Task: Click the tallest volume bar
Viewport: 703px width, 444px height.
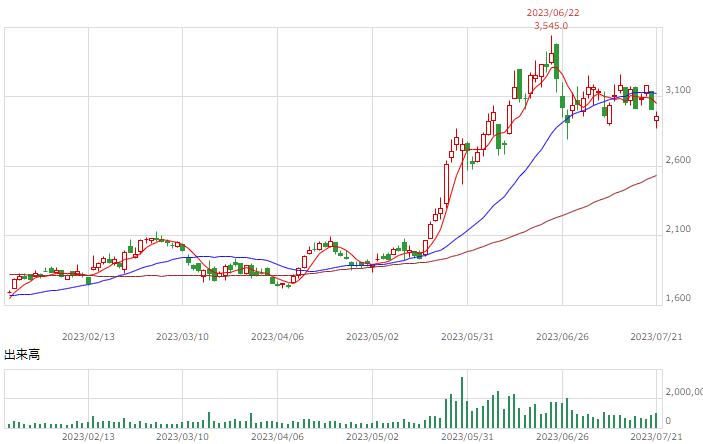Action: tap(462, 402)
